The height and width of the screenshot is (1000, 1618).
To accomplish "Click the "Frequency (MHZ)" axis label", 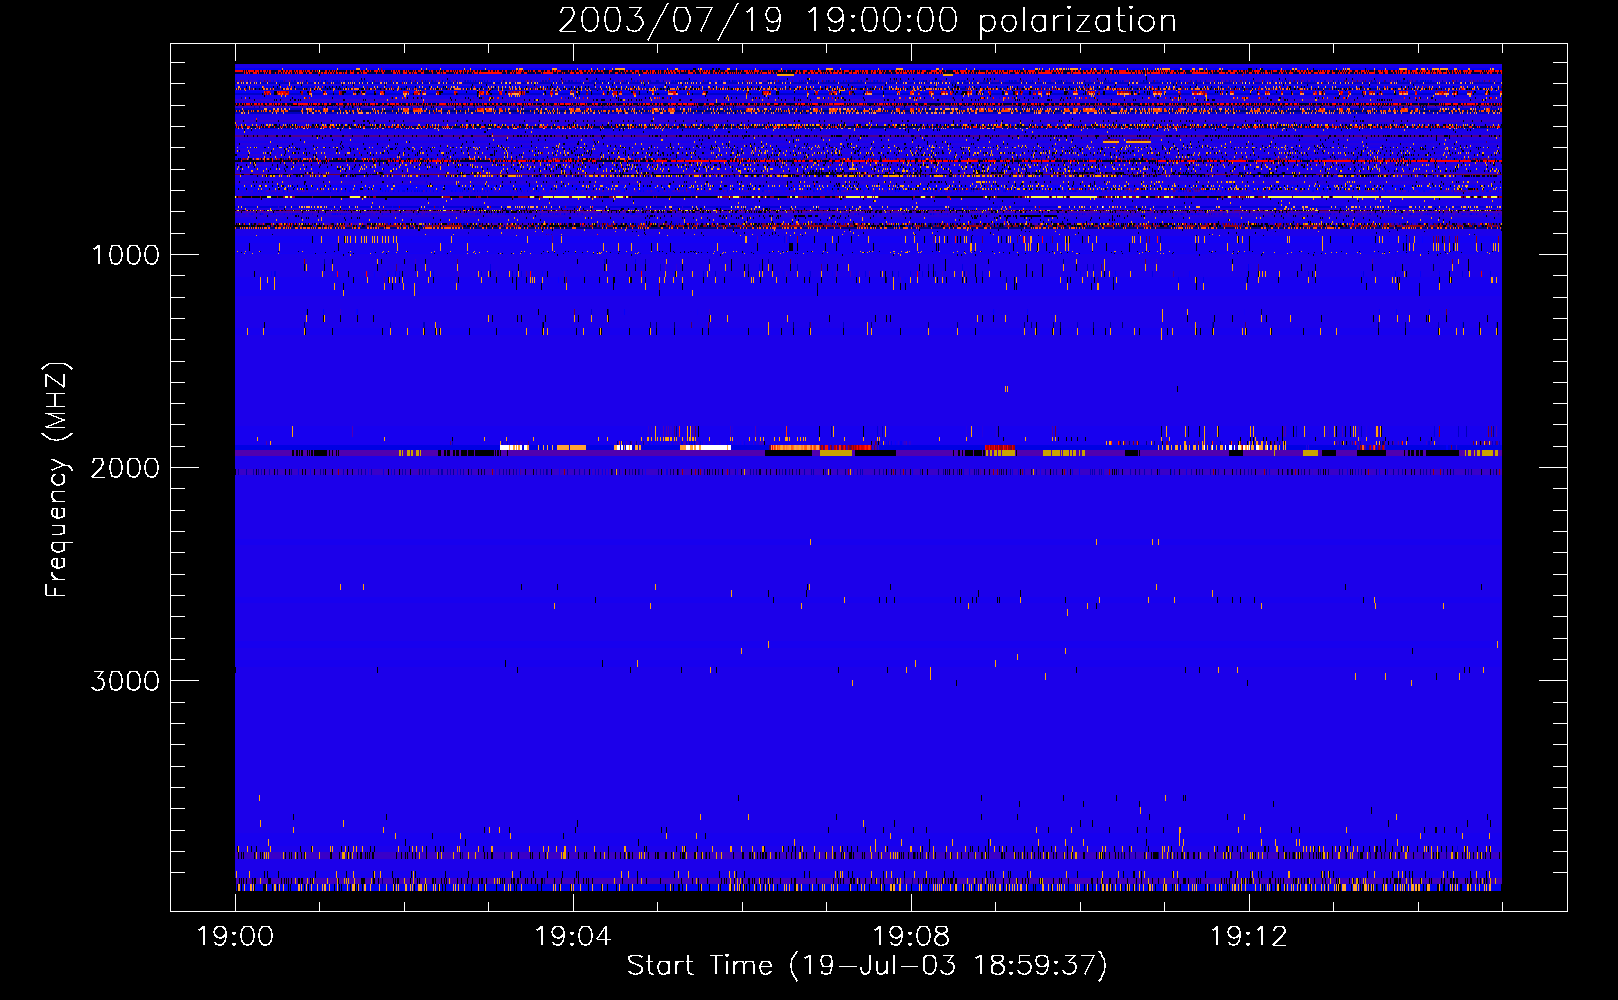I will [57, 480].
